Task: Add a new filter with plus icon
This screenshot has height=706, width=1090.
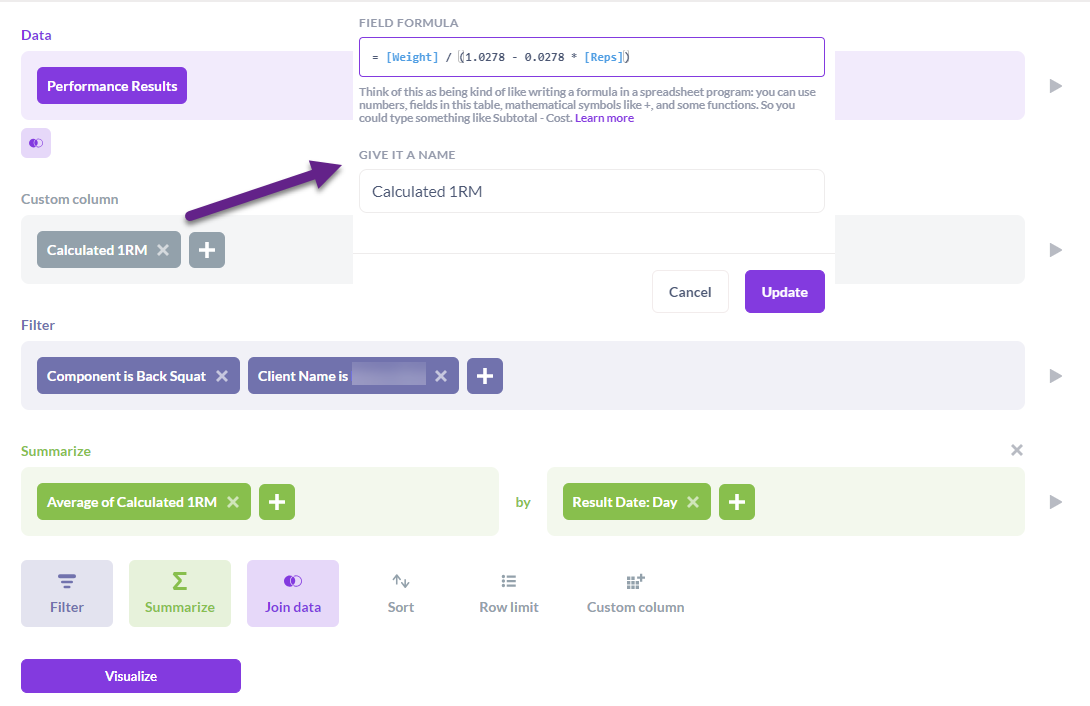Action: [x=485, y=376]
